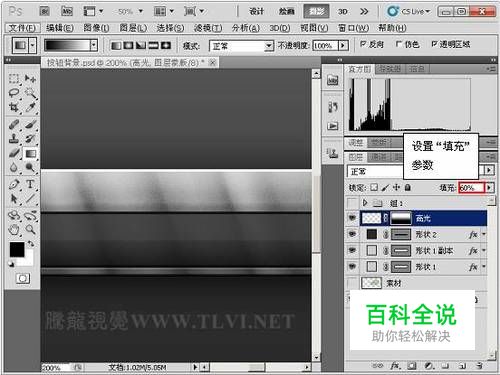Select the Eraser tool
This screenshot has height=375, width=500.
click(x=14, y=153)
